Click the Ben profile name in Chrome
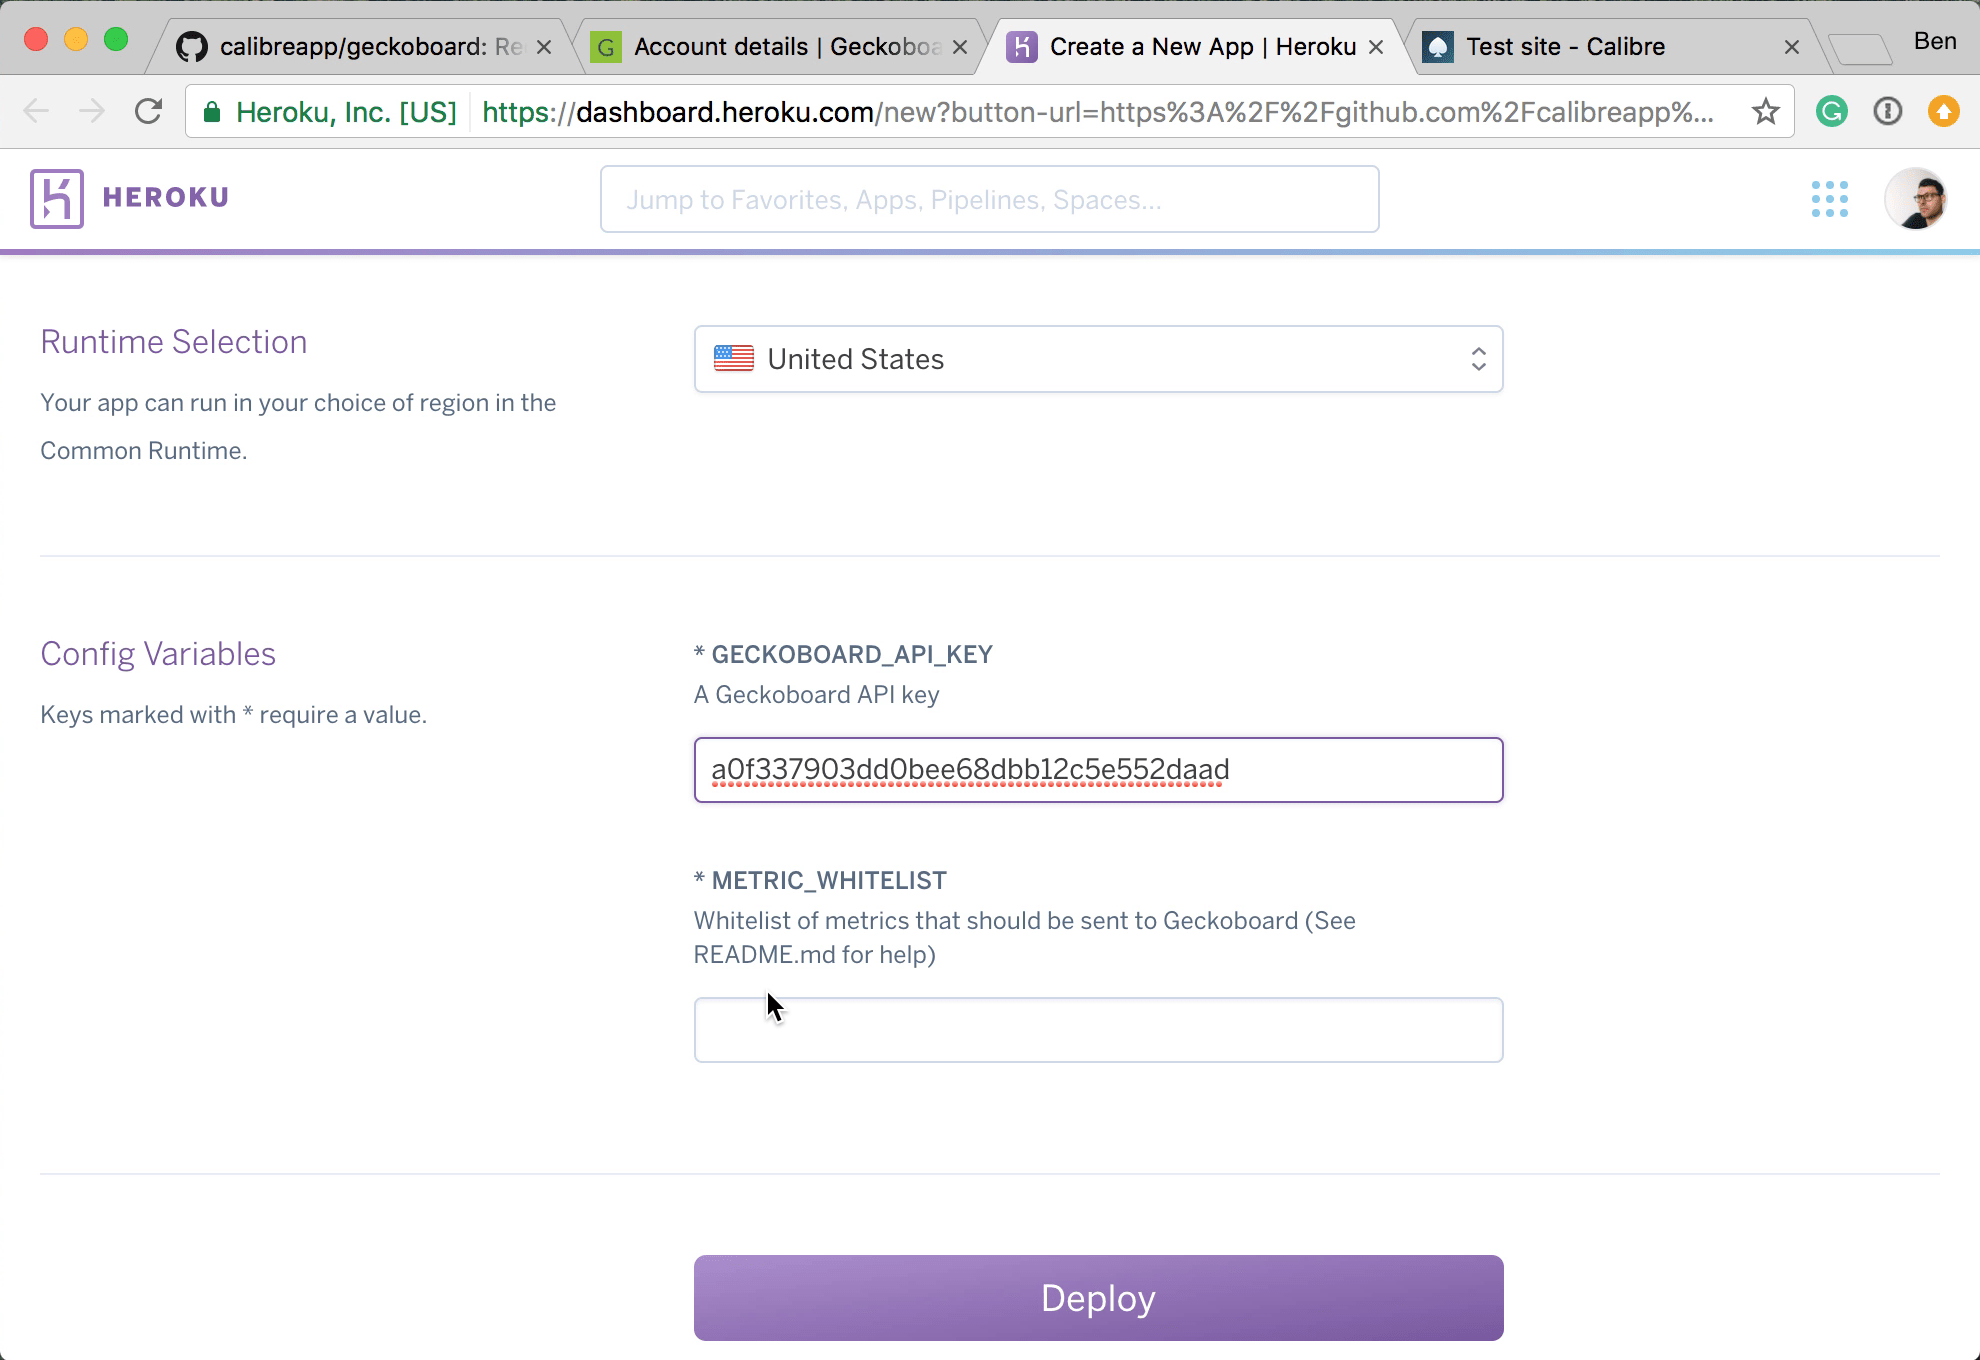Viewport: 1980px width, 1360px height. pyautogui.click(x=1935, y=41)
